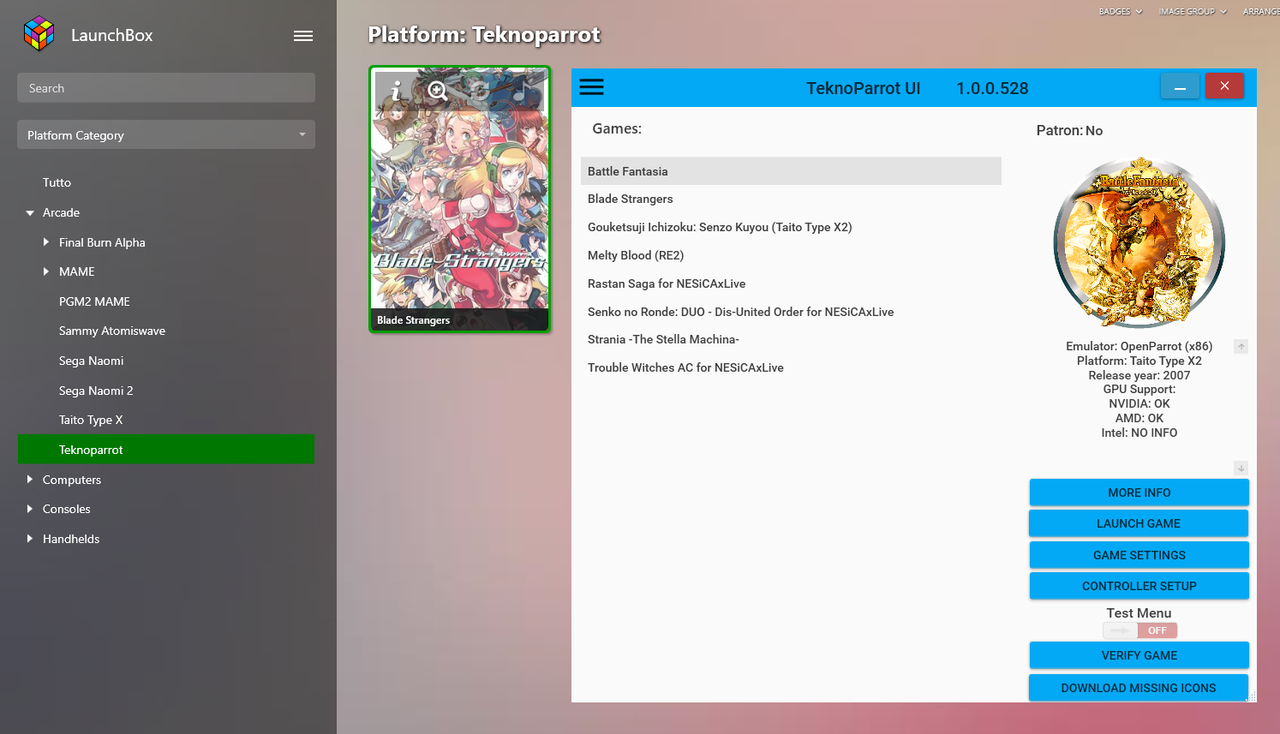Click the LAUNCH GAME button
This screenshot has width=1280, height=734.
coord(1139,523)
